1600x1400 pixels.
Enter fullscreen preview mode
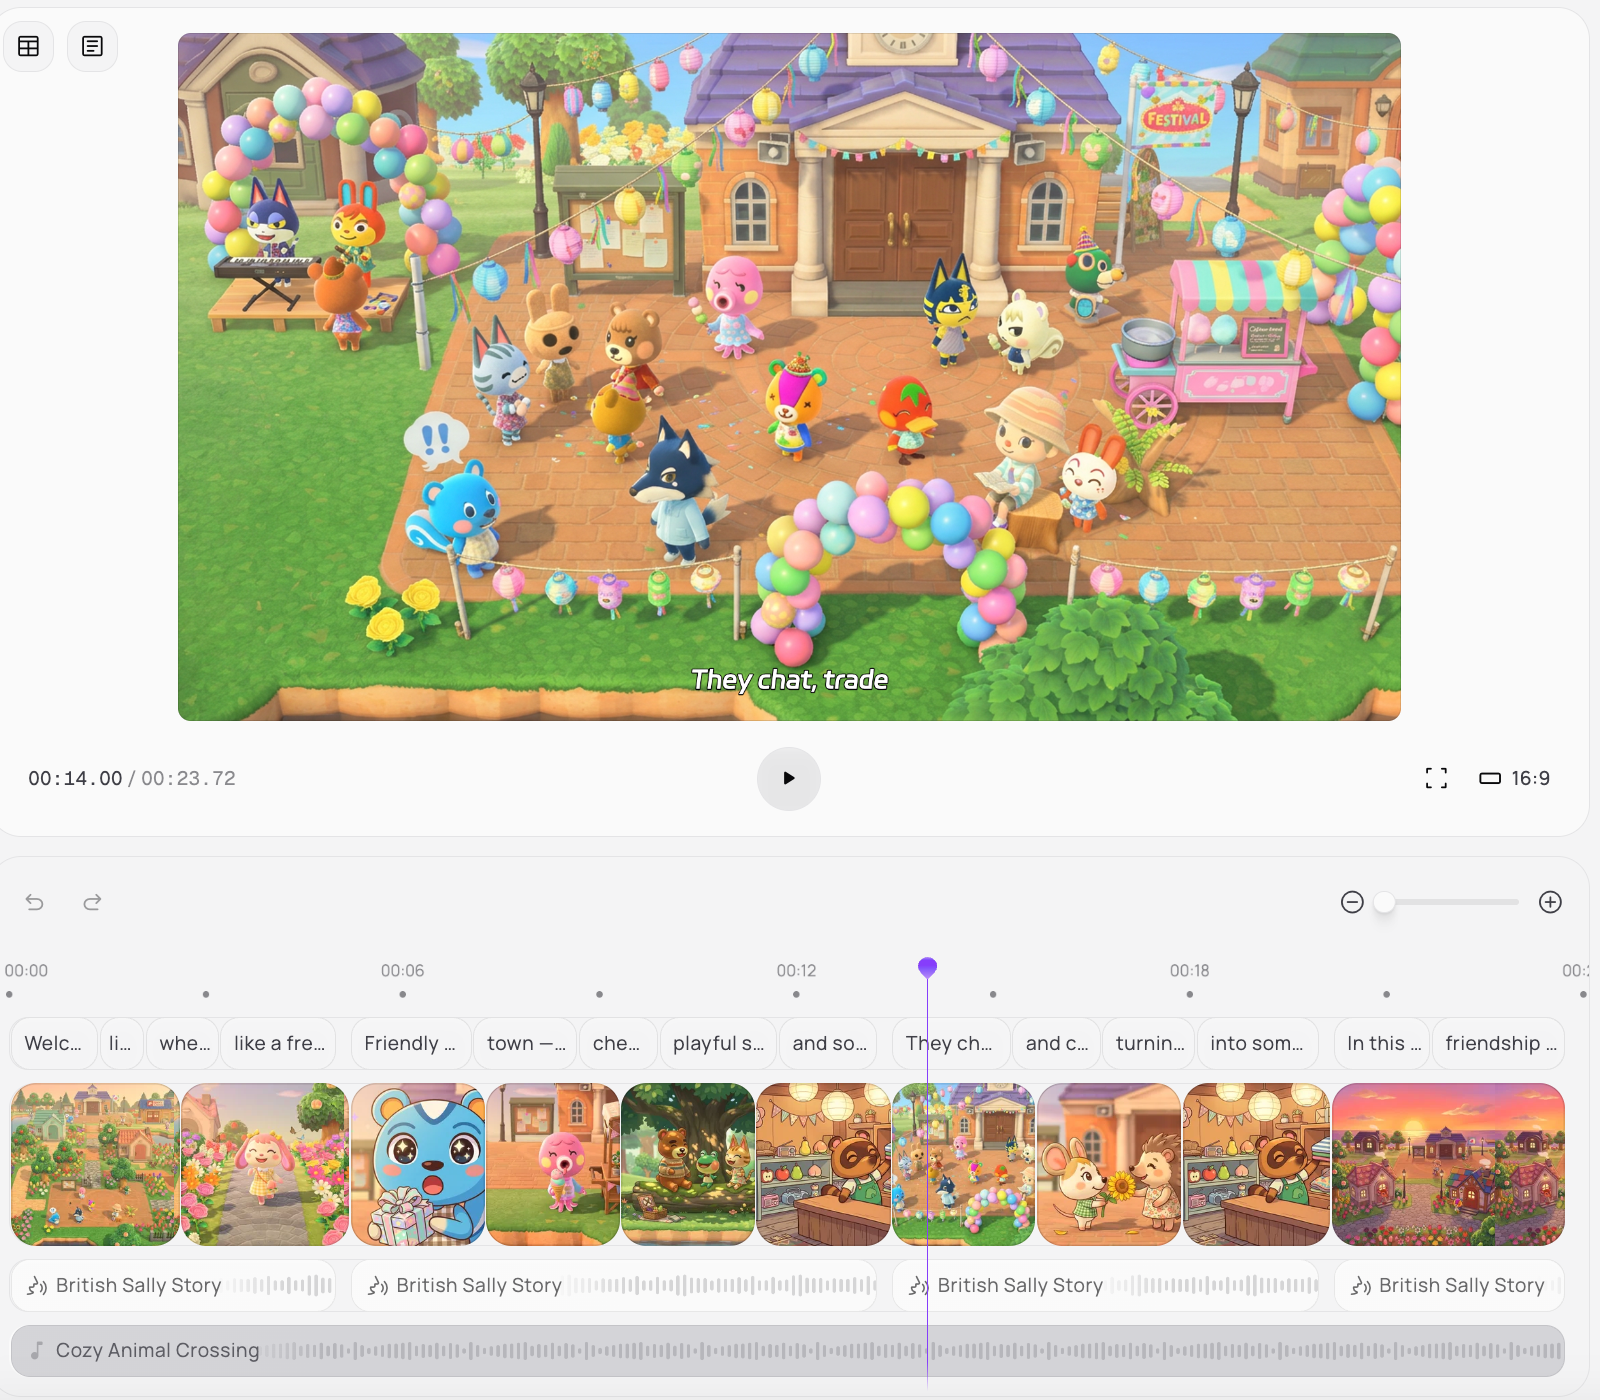(x=1436, y=778)
